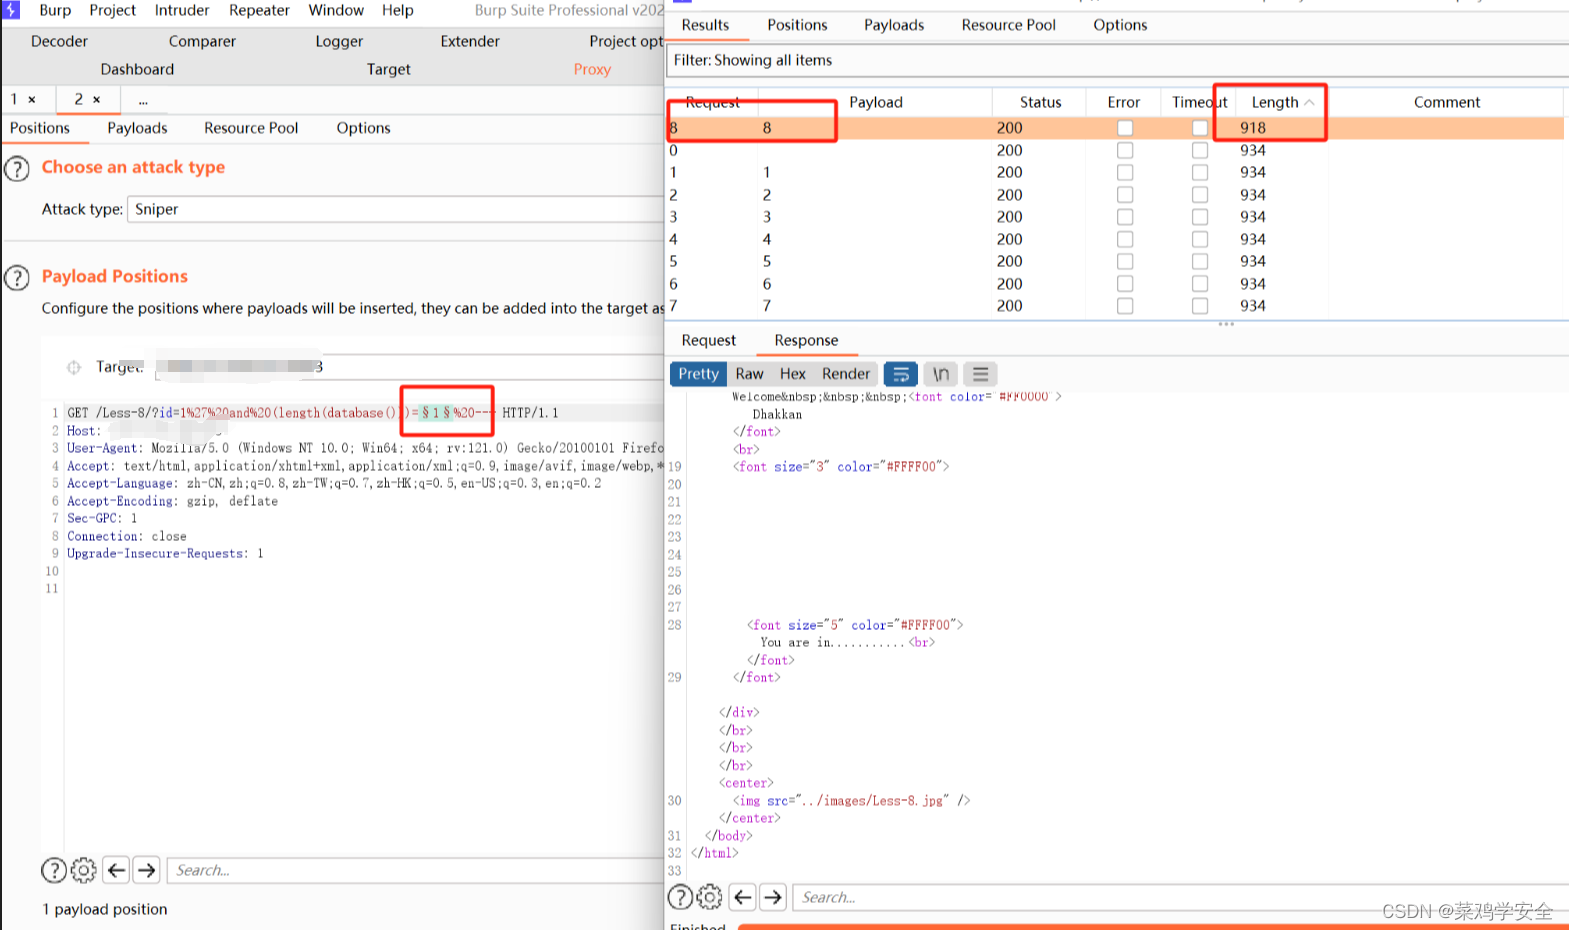
Task: Open search settings gear in main window editor
Action: [84, 870]
